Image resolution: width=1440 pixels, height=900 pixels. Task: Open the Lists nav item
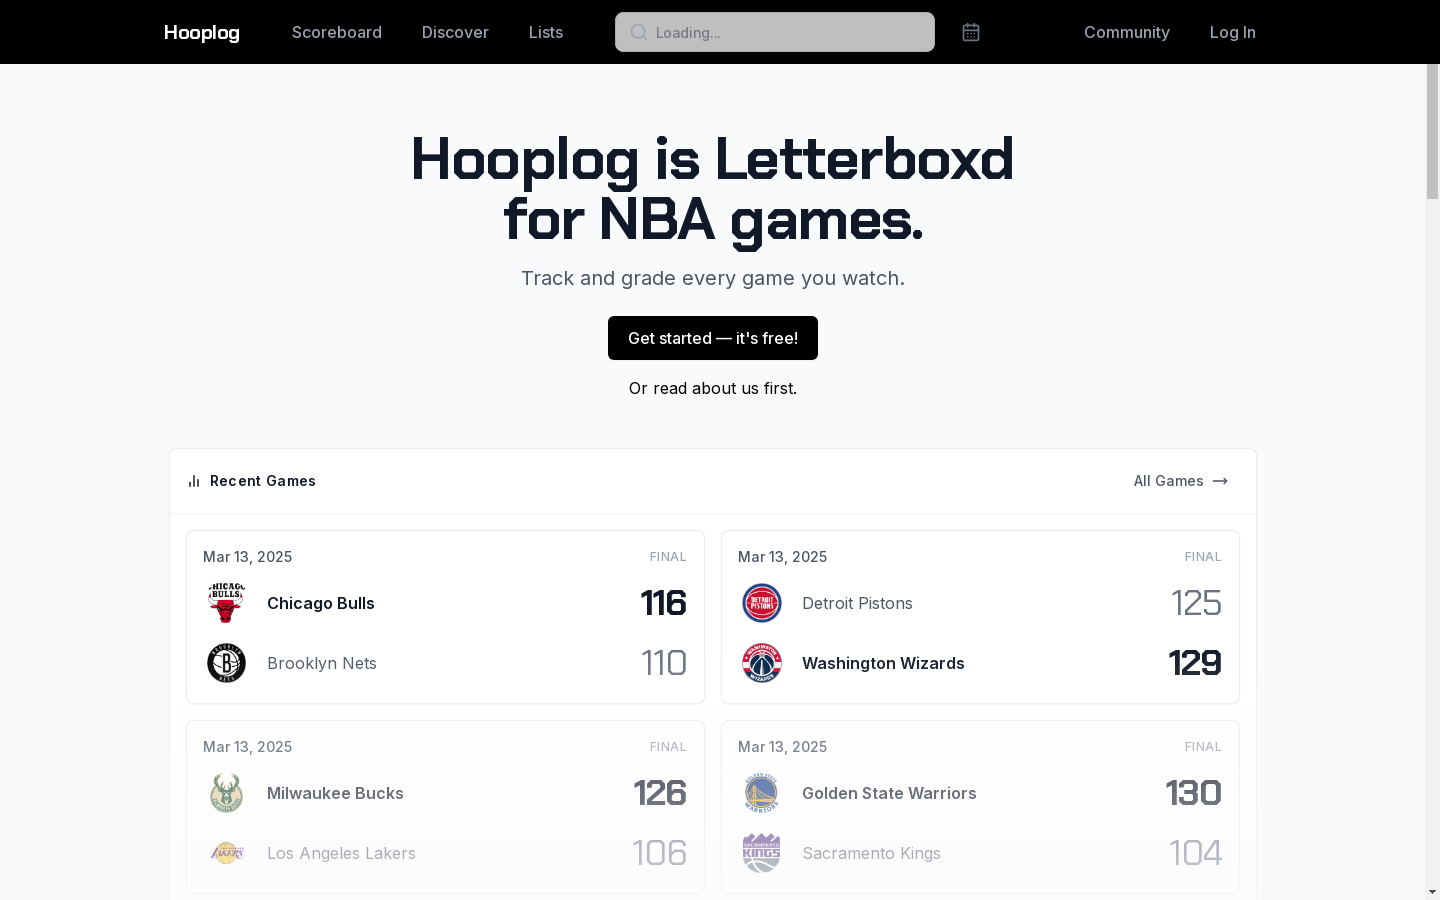pyautogui.click(x=546, y=32)
